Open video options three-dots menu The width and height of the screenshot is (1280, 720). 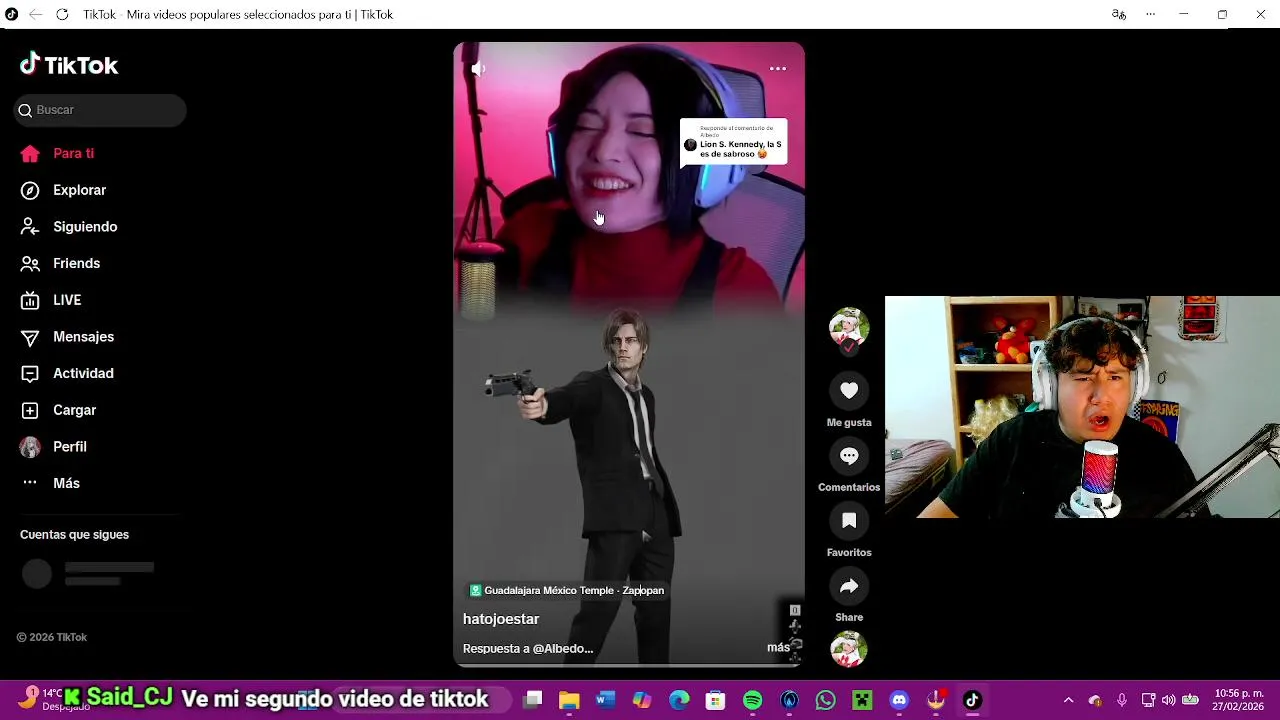[x=778, y=69]
